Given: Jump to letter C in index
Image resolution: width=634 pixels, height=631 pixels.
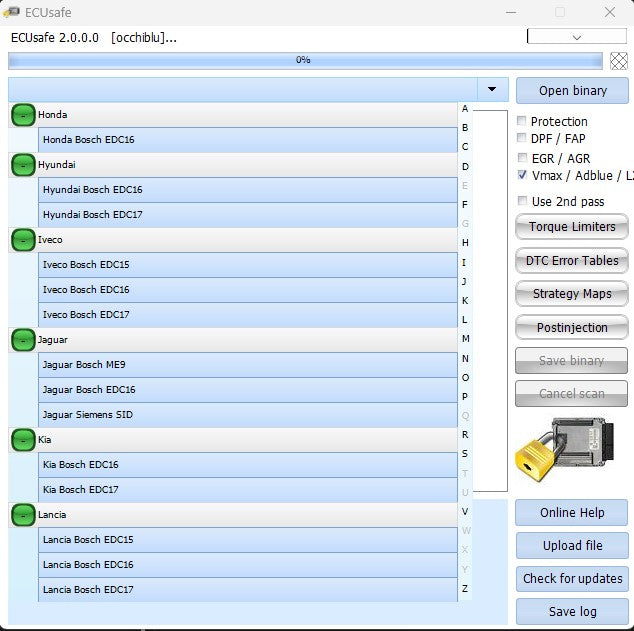Looking at the screenshot, I should tap(465, 147).
